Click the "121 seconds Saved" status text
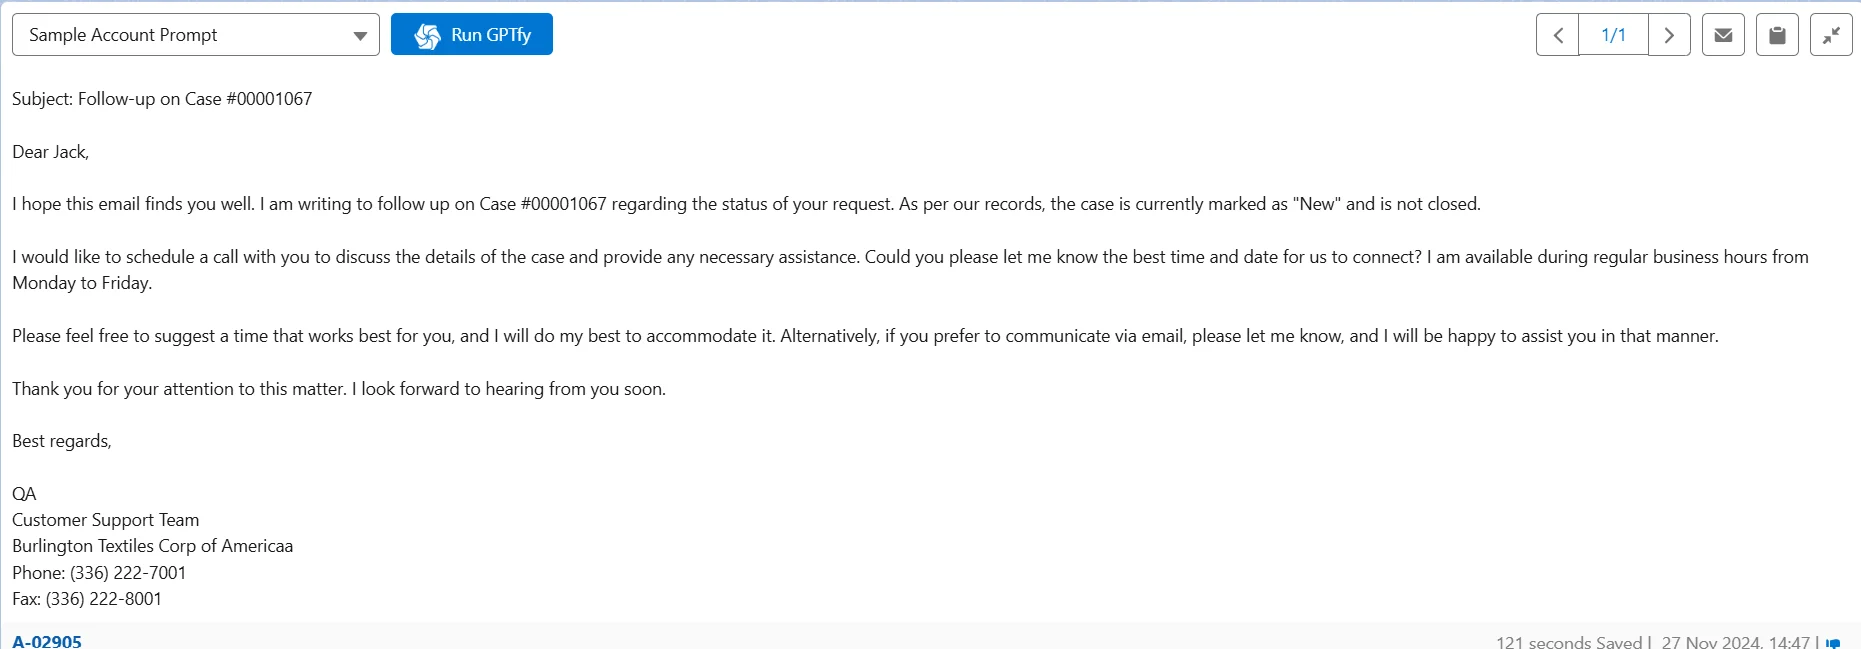 pyautogui.click(x=1569, y=642)
